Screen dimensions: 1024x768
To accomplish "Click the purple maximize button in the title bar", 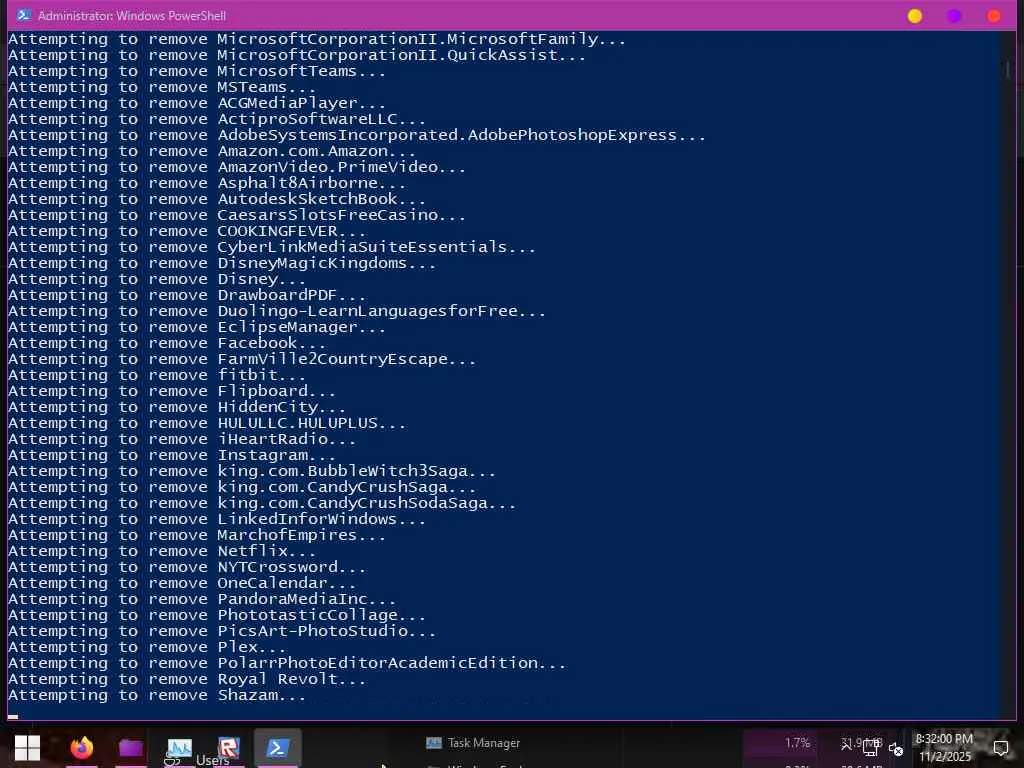I will tap(954, 16).
